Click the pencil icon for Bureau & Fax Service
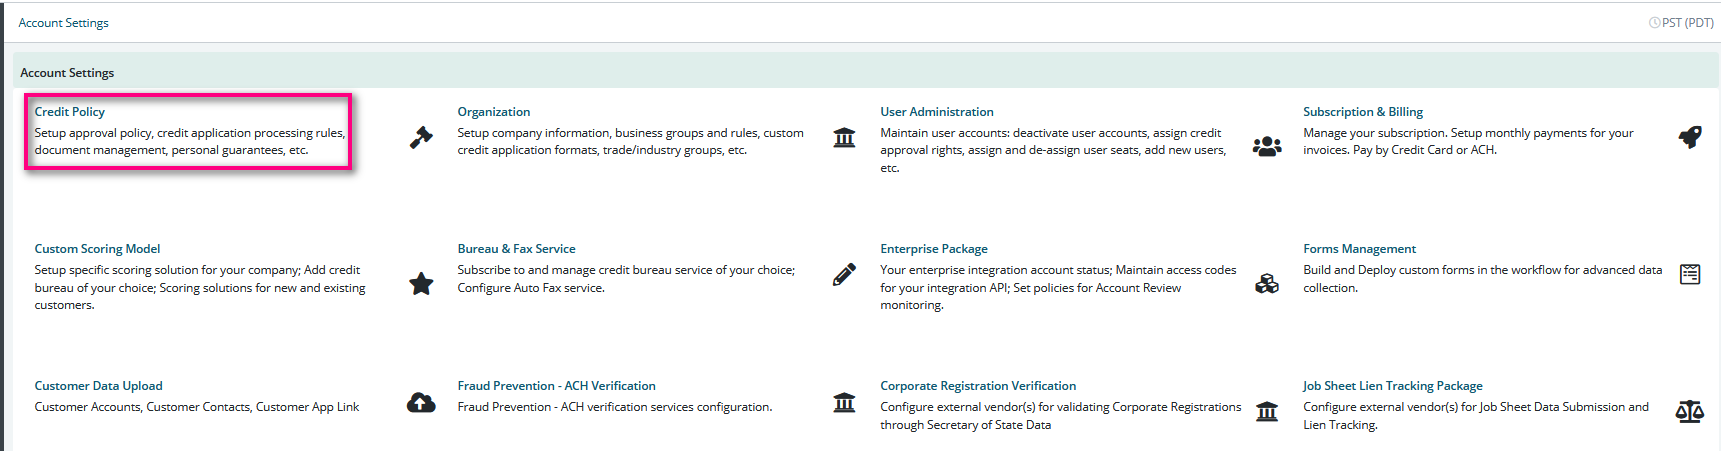 (x=844, y=275)
